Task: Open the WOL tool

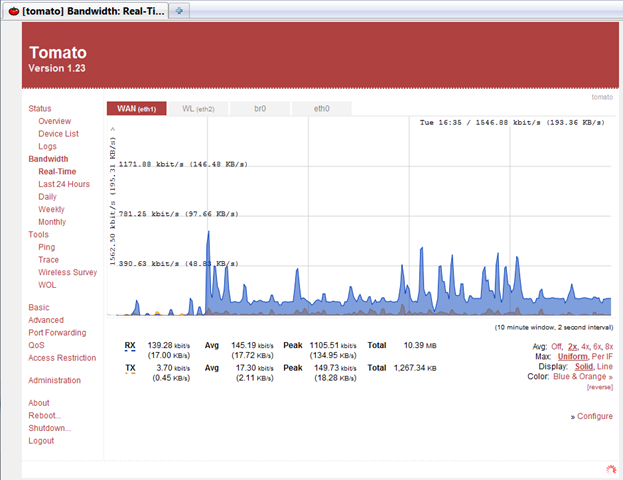Action: point(47,285)
